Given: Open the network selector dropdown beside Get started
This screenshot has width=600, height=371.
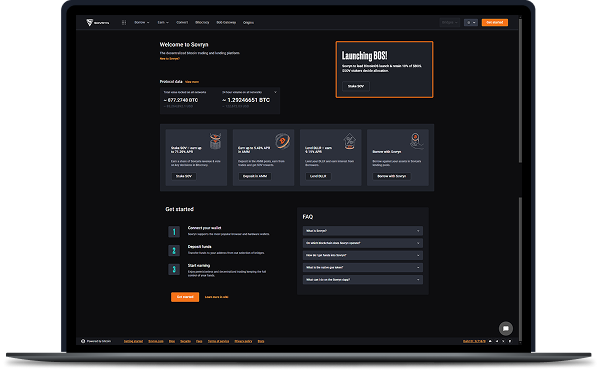Looking at the screenshot, I should coord(471,23).
